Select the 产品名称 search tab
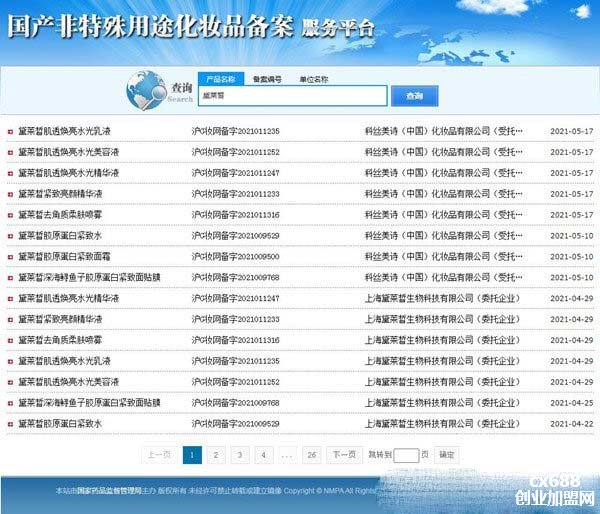 pyautogui.click(x=221, y=79)
